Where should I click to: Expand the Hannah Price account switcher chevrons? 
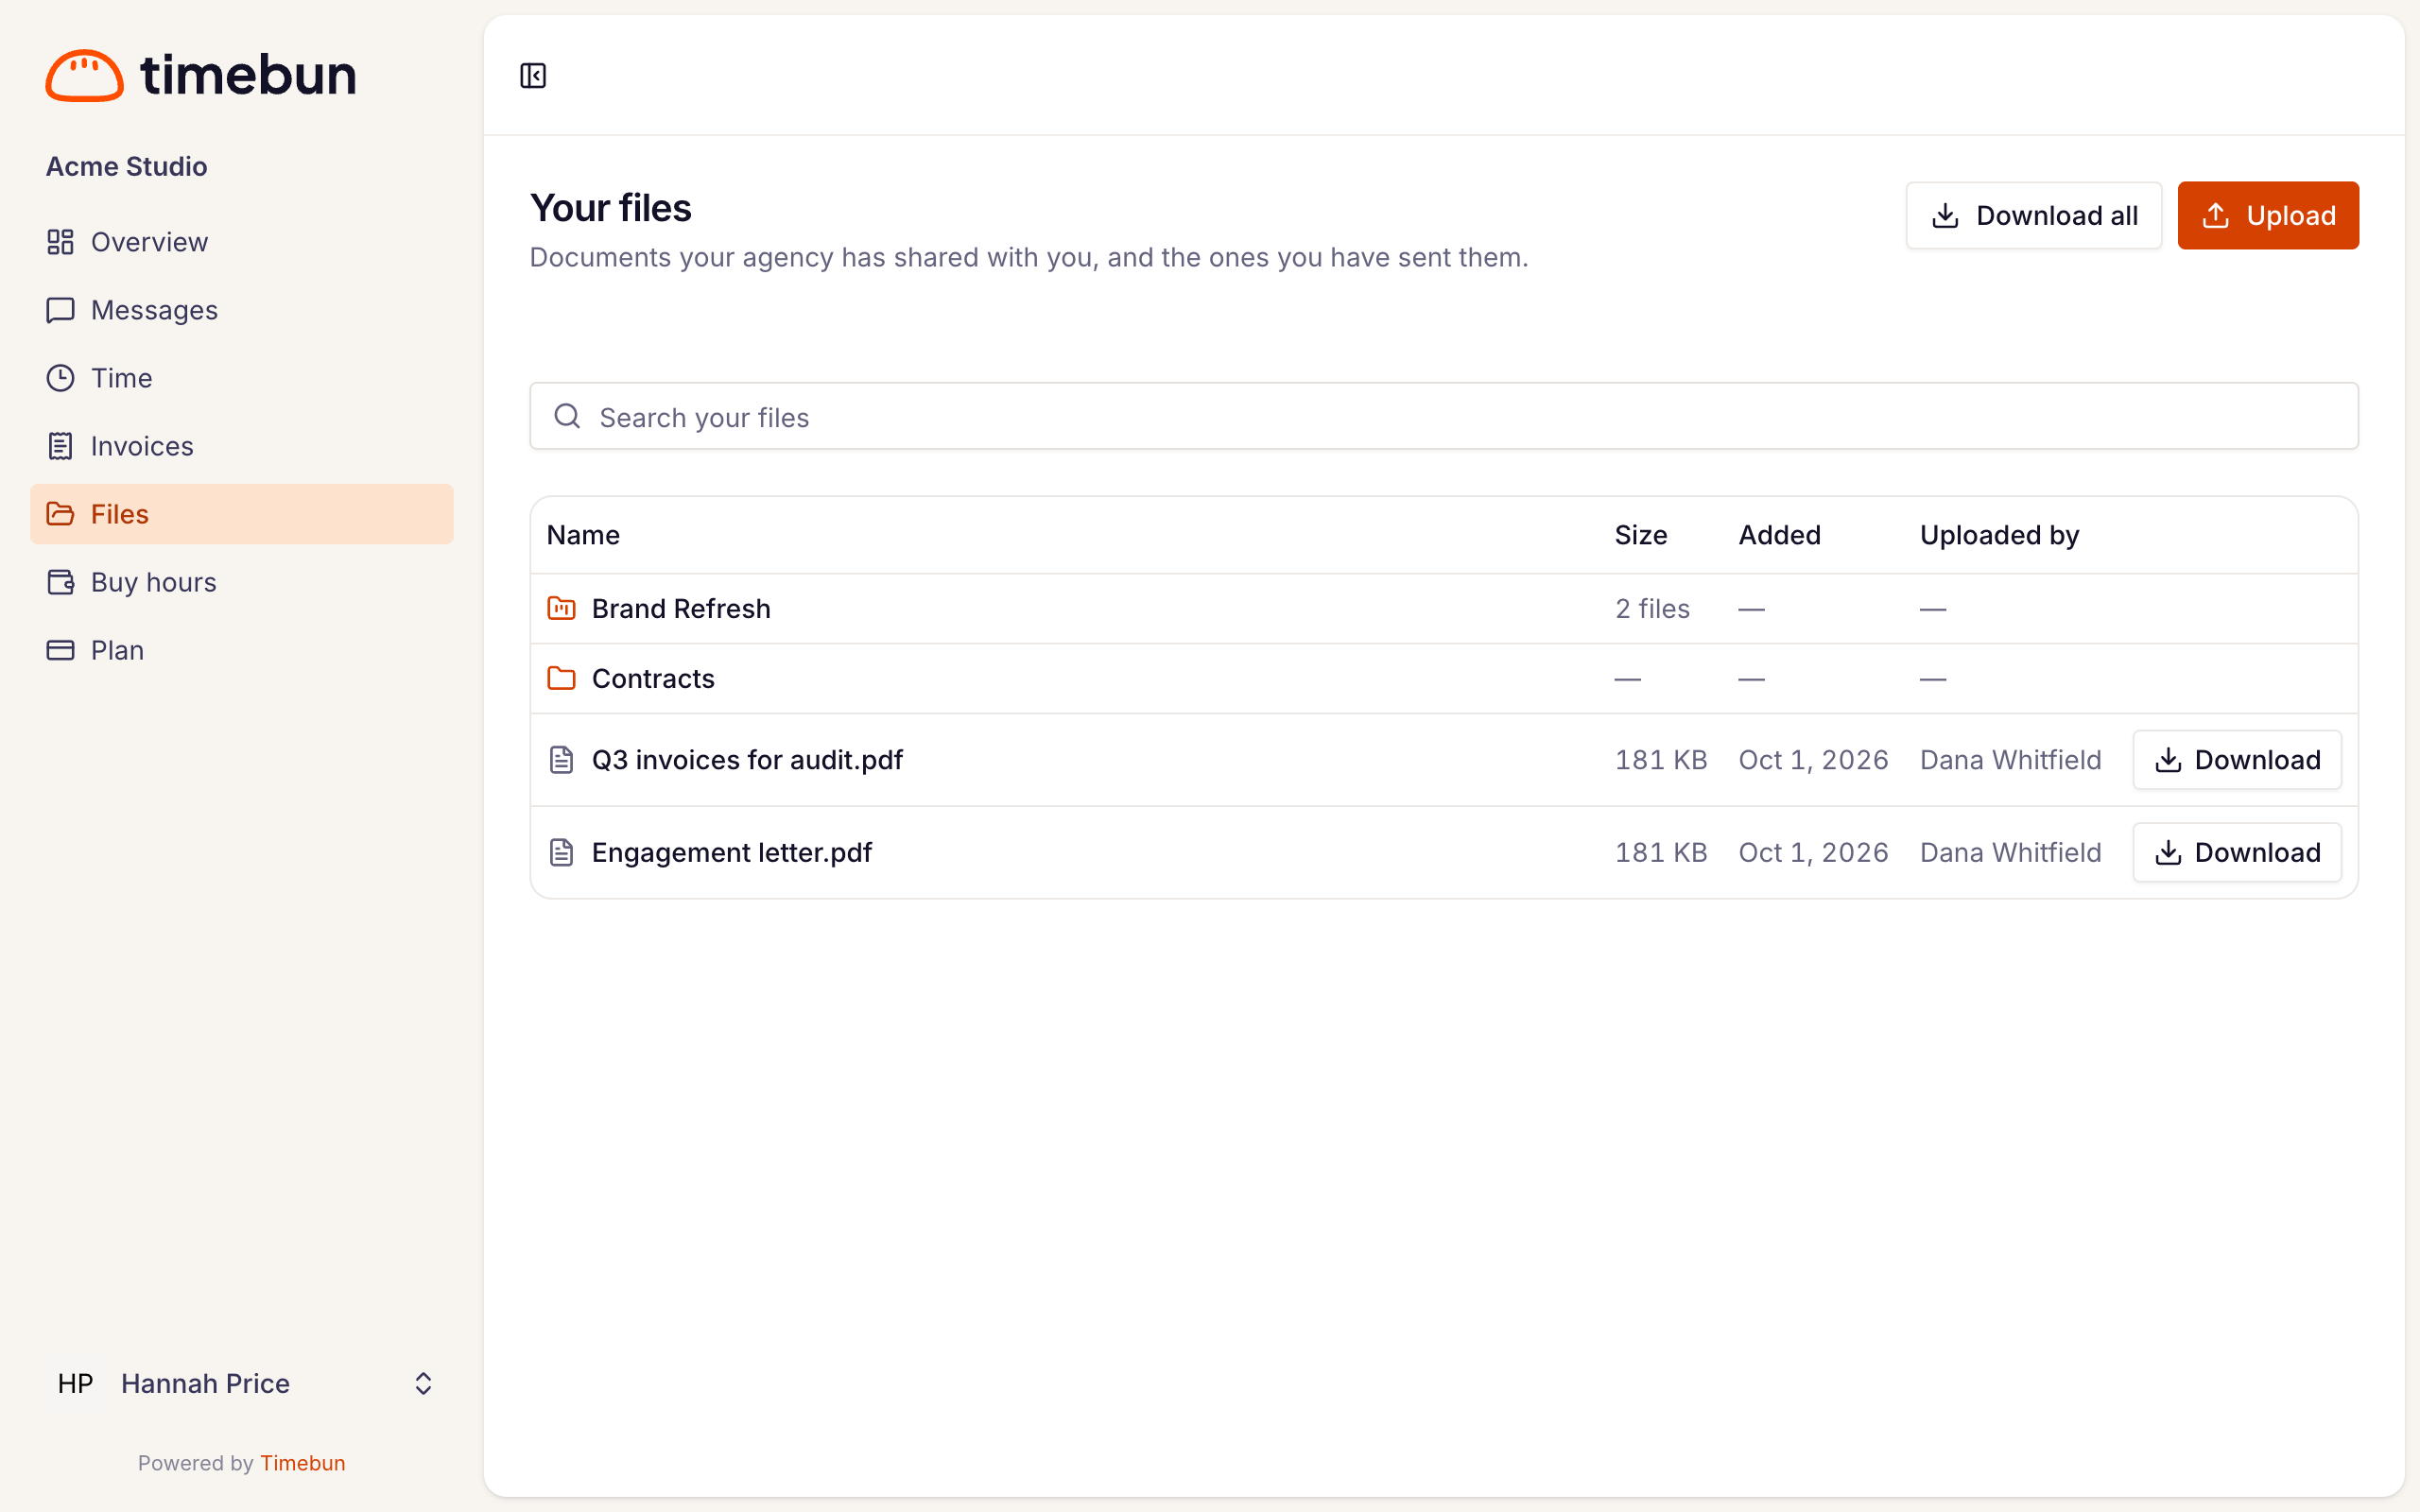(423, 1383)
